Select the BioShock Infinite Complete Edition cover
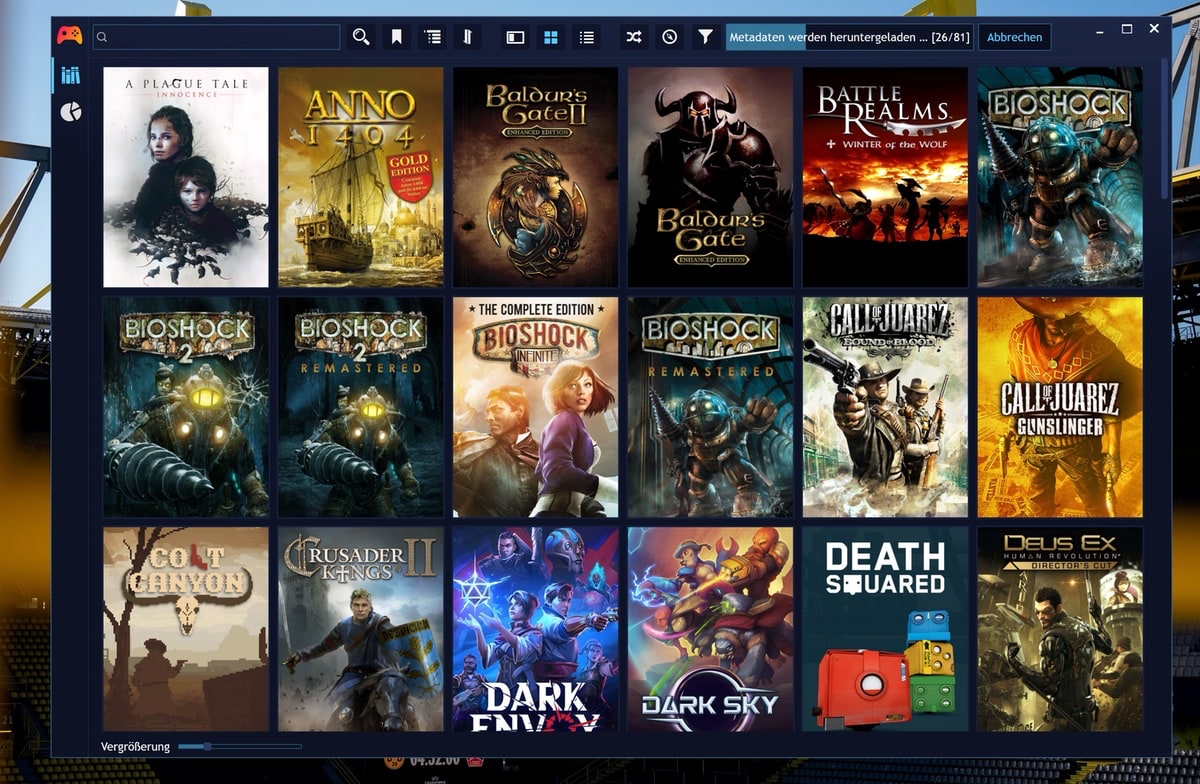The image size is (1200, 784). pos(535,407)
